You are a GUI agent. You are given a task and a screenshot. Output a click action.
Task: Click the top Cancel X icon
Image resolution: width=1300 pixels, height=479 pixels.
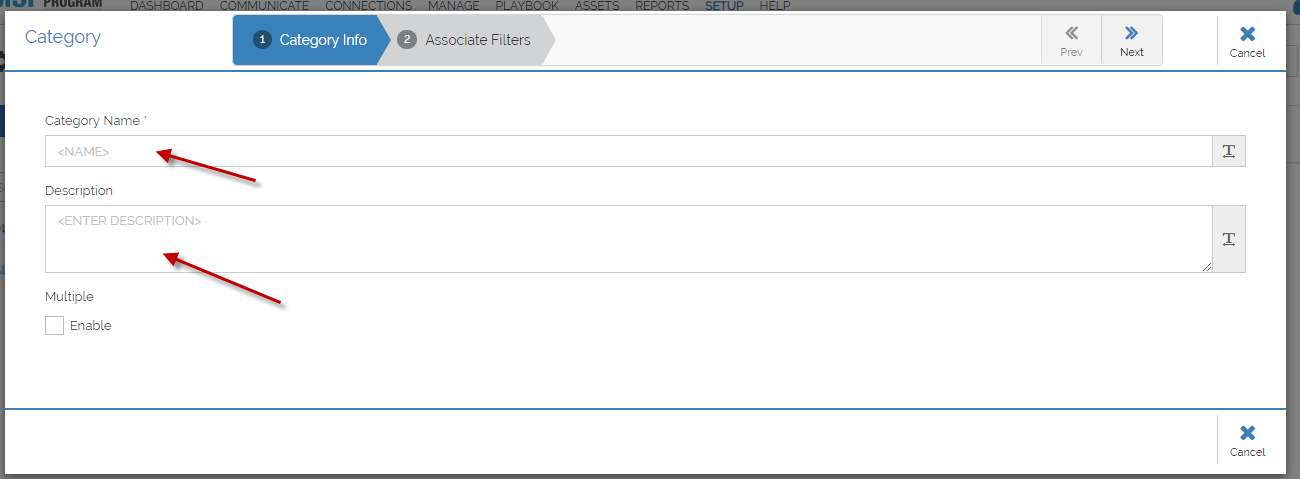pyautogui.click(x=1247, y=34)
